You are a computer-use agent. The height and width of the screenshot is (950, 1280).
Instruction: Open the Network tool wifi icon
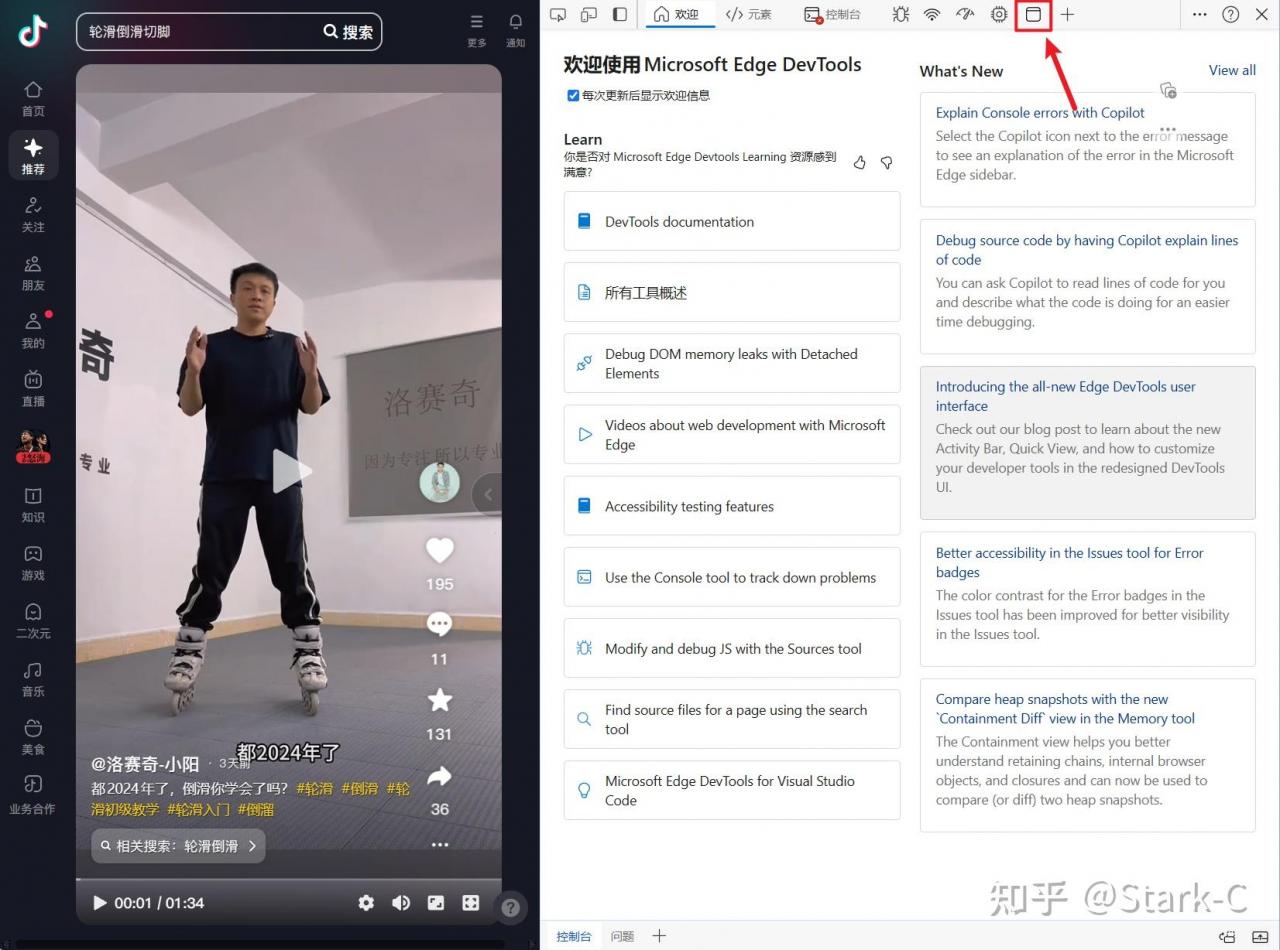click(x=932, y=14)
